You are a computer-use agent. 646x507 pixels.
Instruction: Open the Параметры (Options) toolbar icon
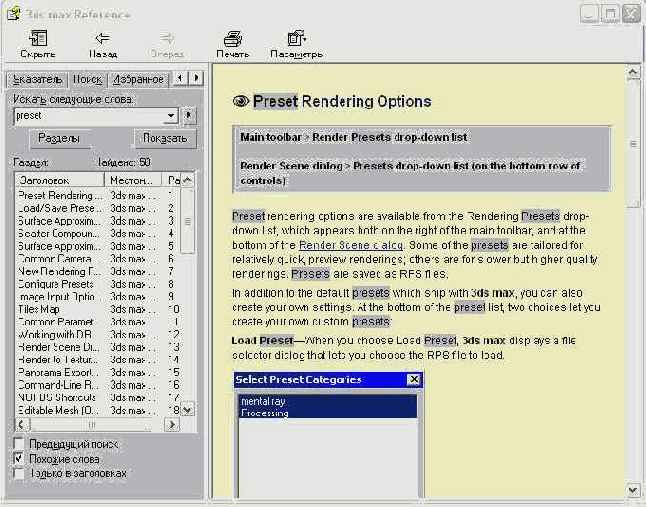coord(296,38)
